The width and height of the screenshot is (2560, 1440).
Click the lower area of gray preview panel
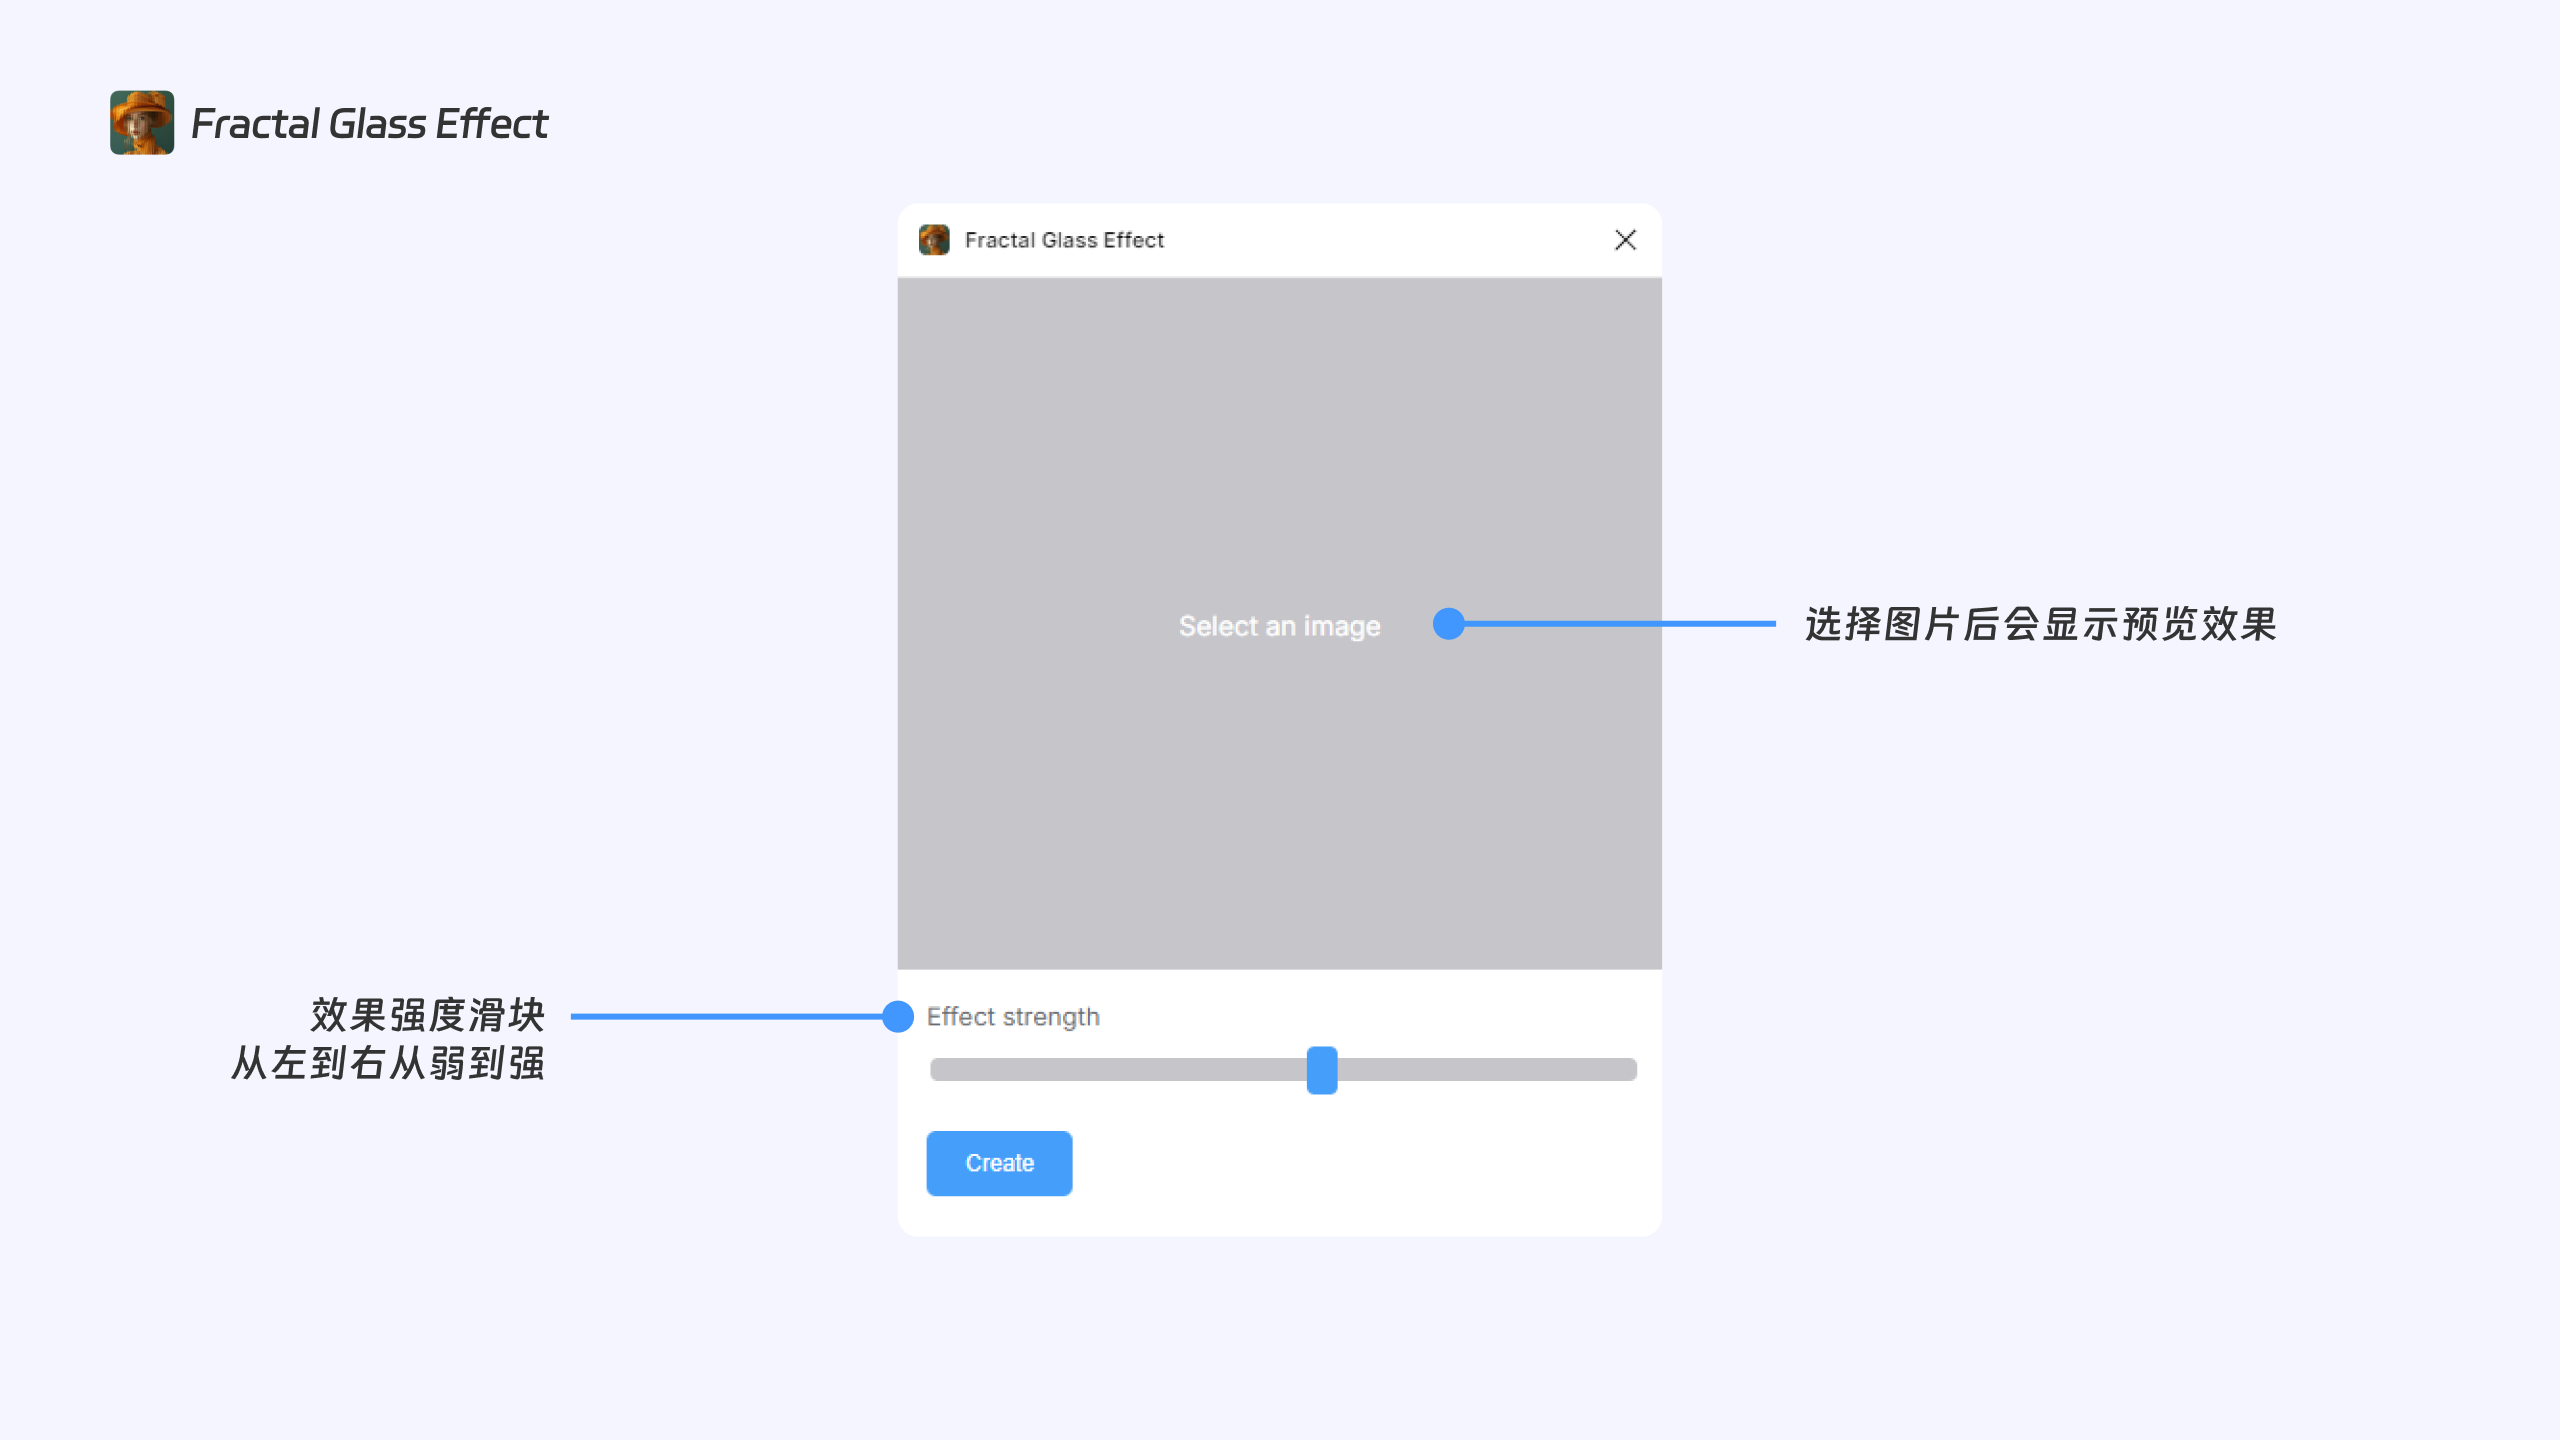[x=1279, y=840]
